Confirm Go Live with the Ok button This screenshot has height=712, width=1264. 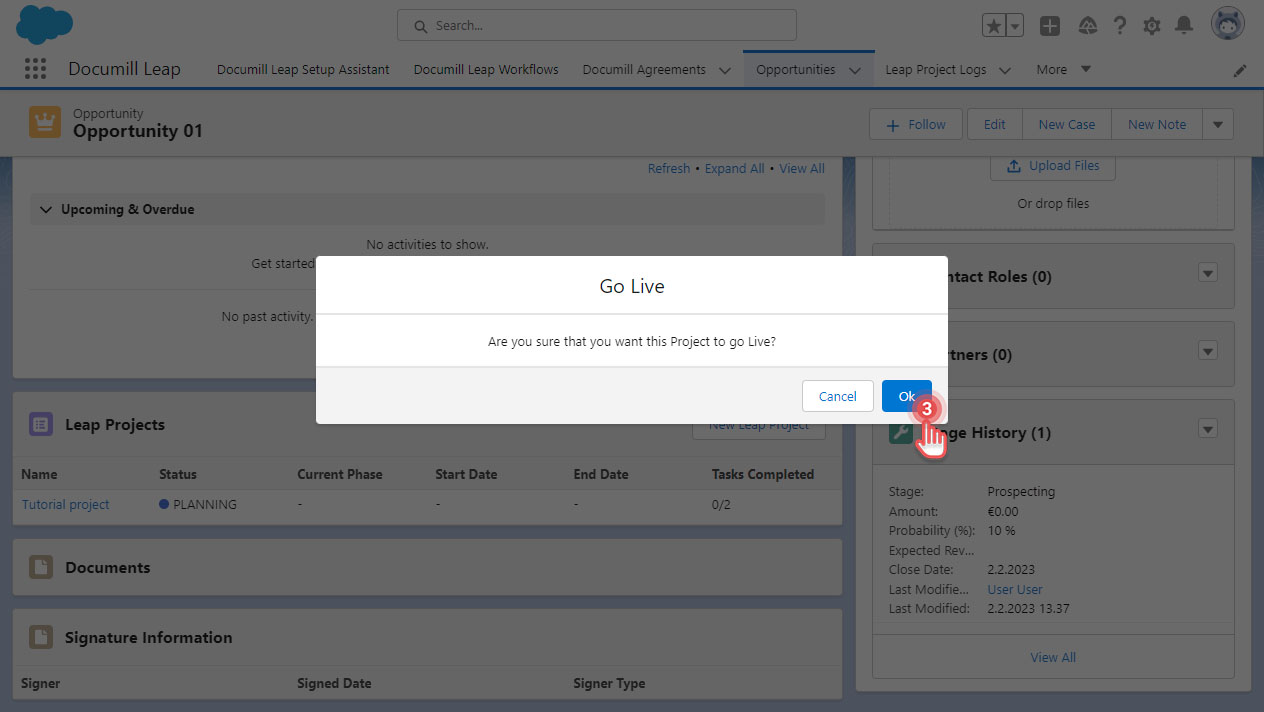[x=906, y=395]
